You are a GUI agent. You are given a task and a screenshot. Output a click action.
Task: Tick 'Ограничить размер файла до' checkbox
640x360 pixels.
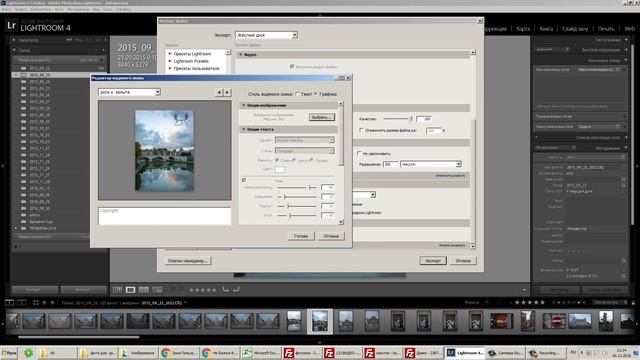click(361, 130)
